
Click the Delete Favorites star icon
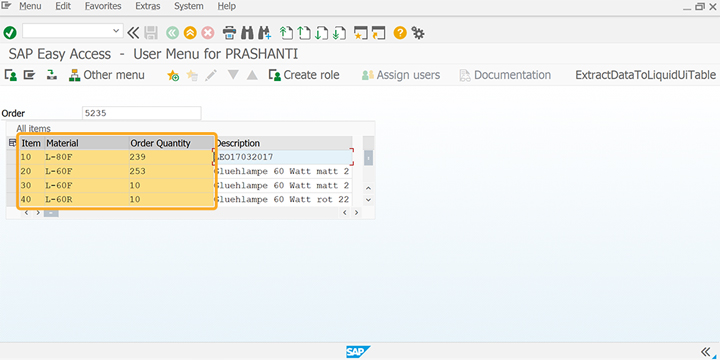click(192, 75)
